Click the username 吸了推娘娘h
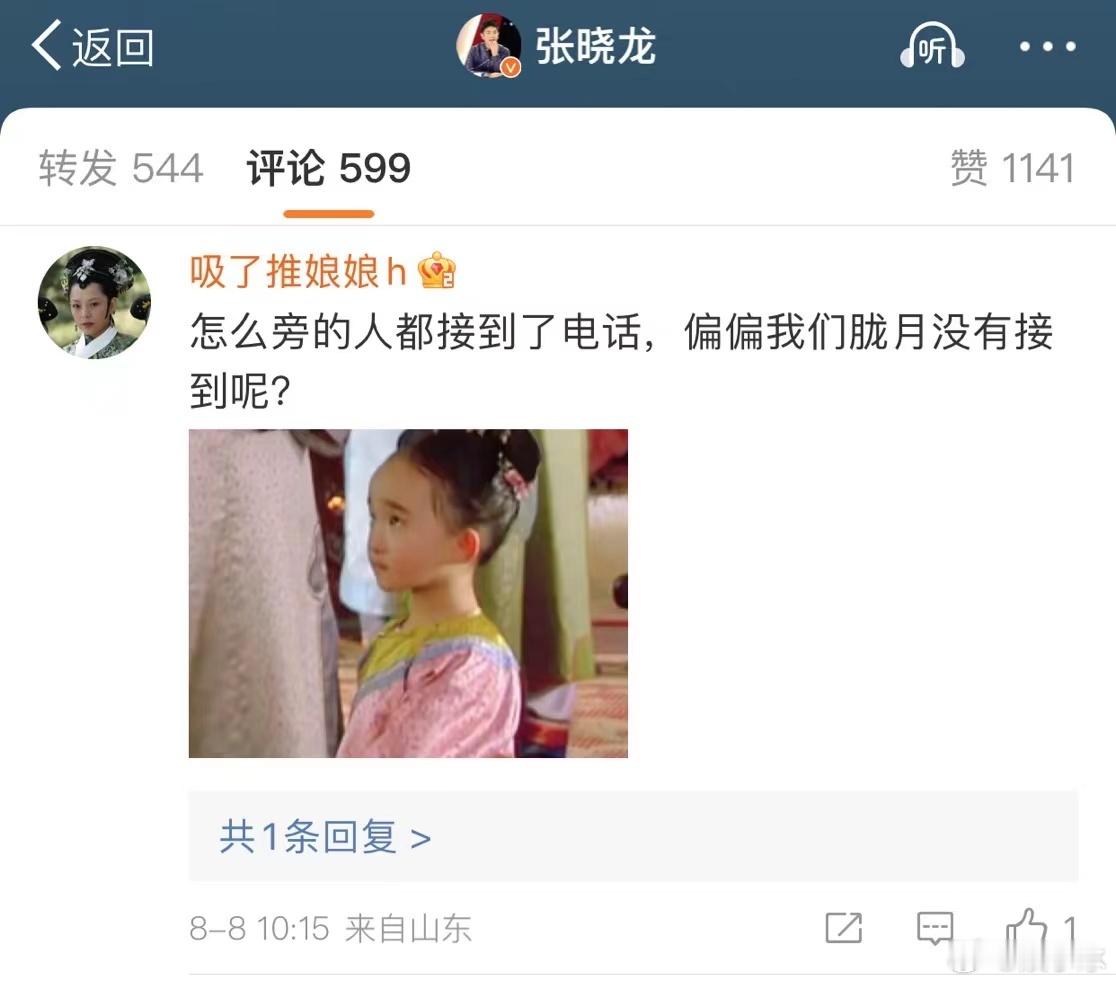The width and height of the screenshot is (1116, 984). click(x=298, y=272)
